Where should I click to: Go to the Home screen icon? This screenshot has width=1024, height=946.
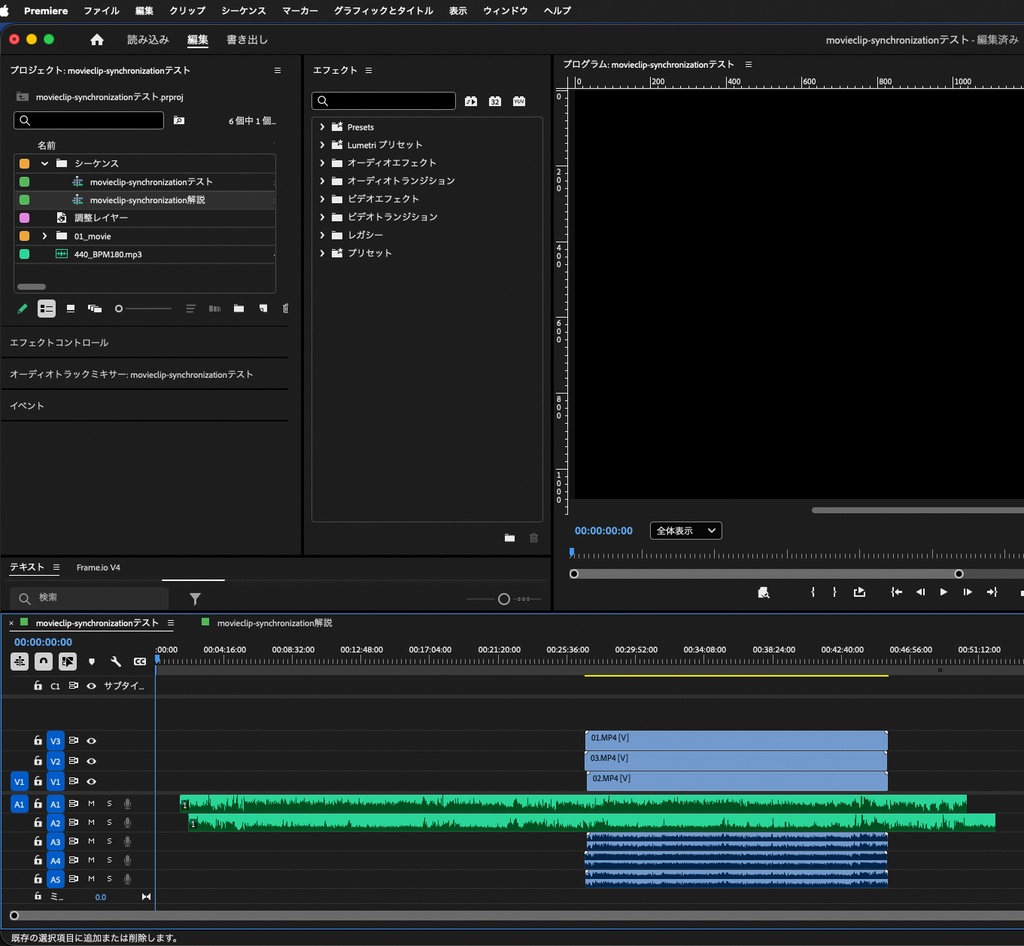[97, 40]
